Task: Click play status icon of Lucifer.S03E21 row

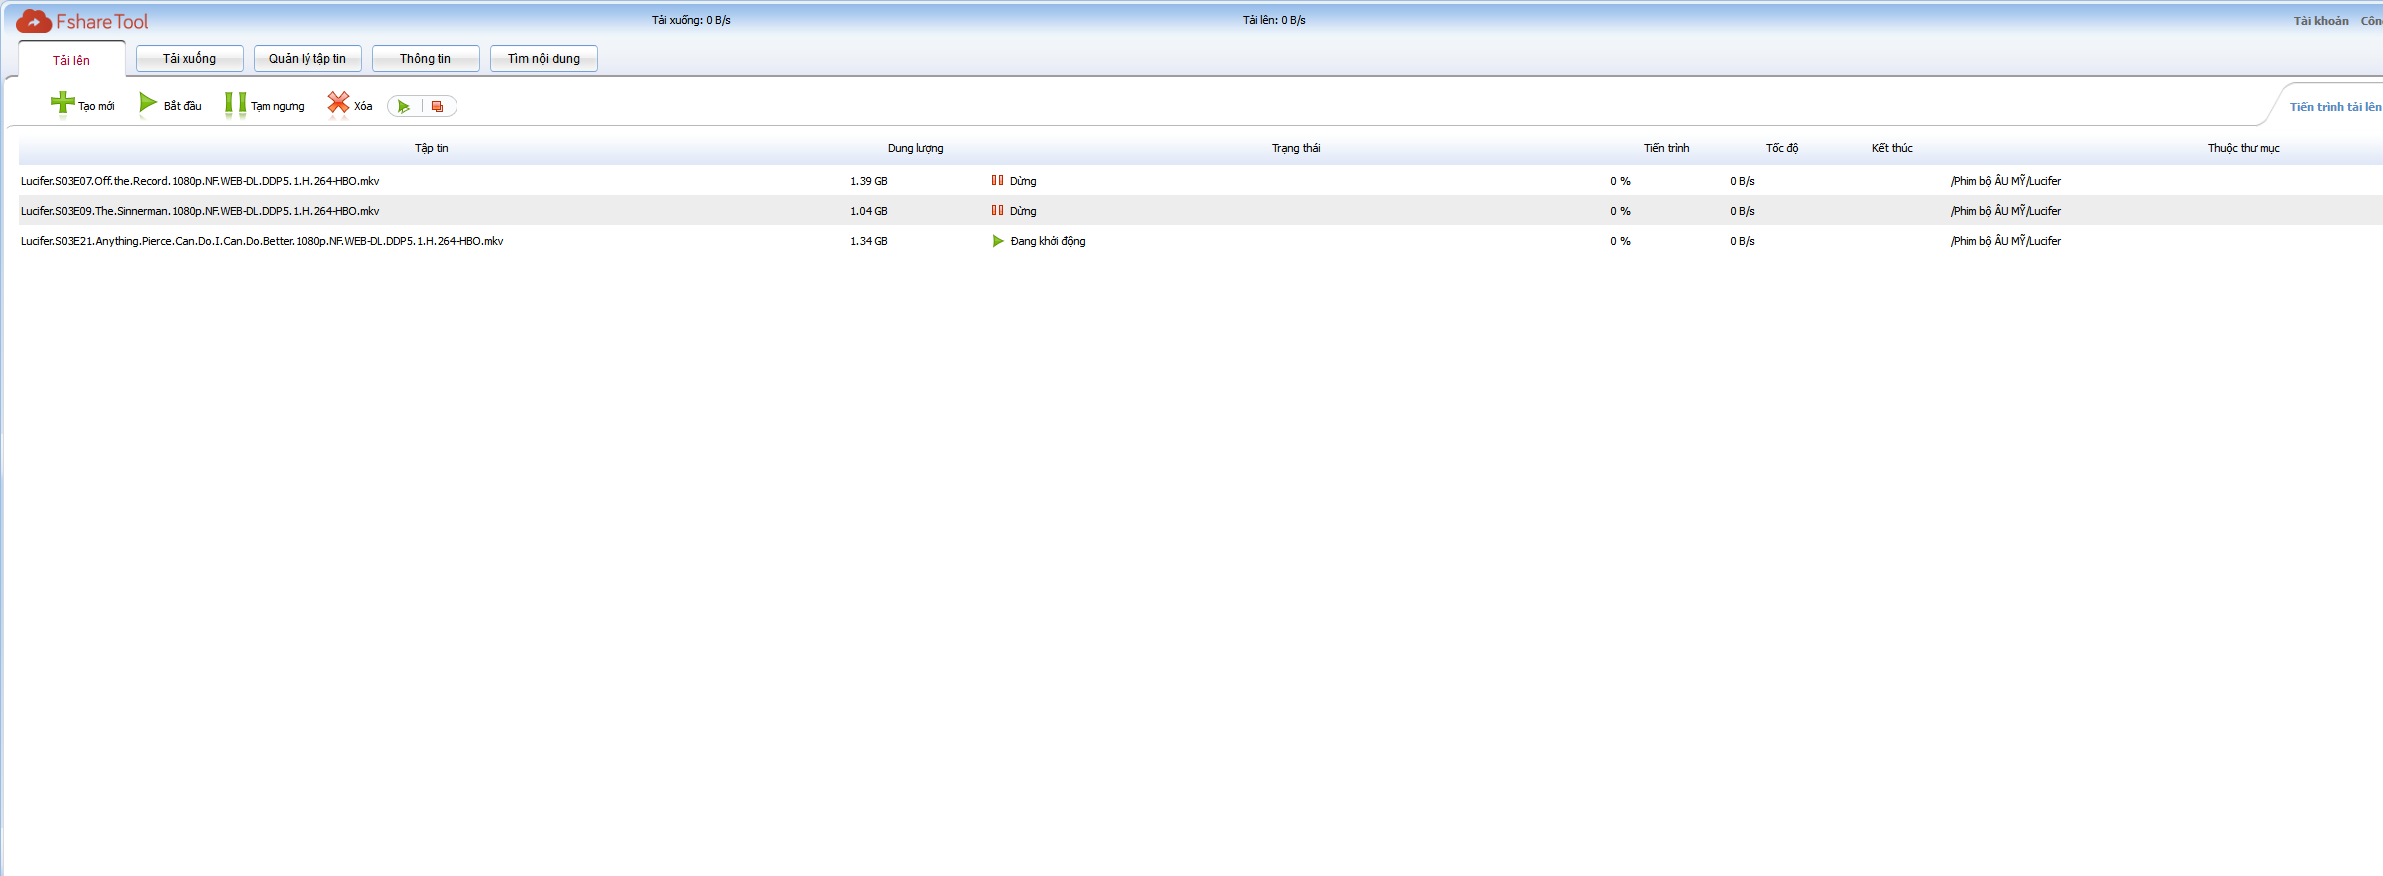Action: click(998, 241)
